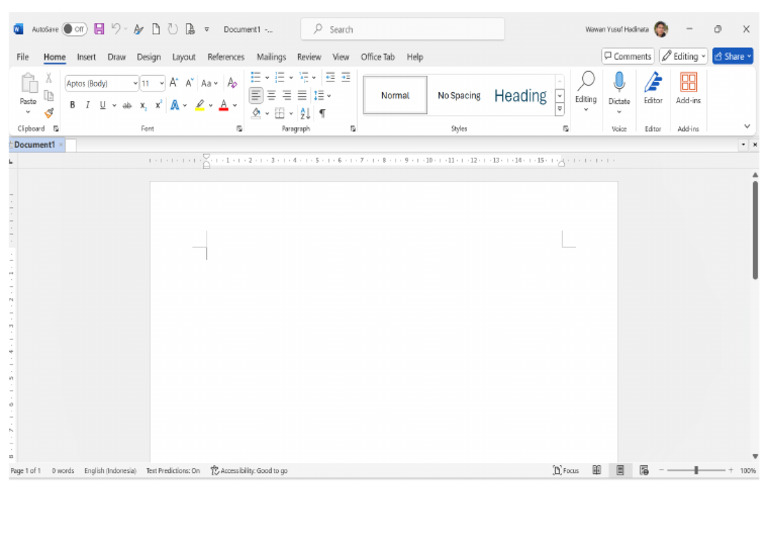
Task: Collapse the ribbon chevron
Action: [747, 126]
